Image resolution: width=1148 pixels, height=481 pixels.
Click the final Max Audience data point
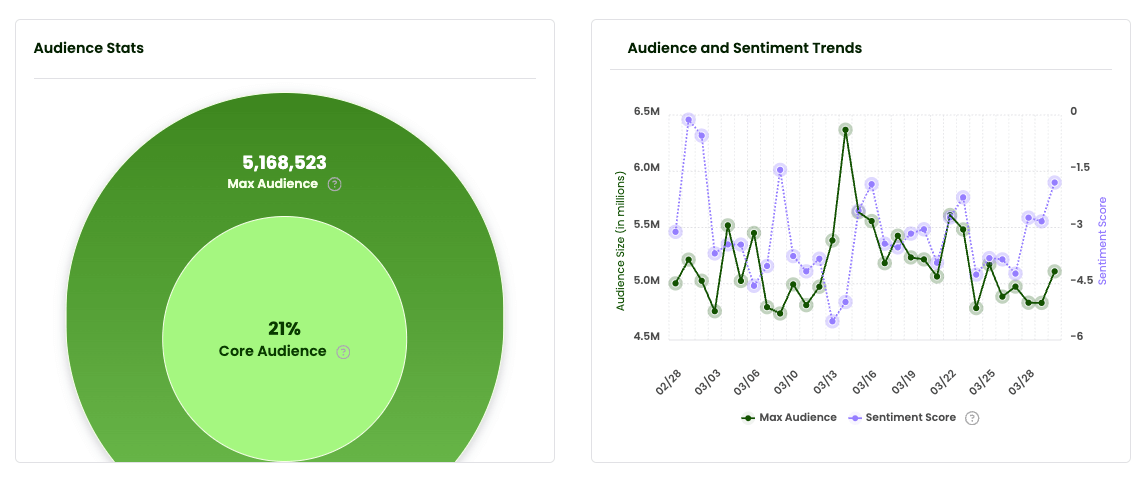coord(1054,271)
